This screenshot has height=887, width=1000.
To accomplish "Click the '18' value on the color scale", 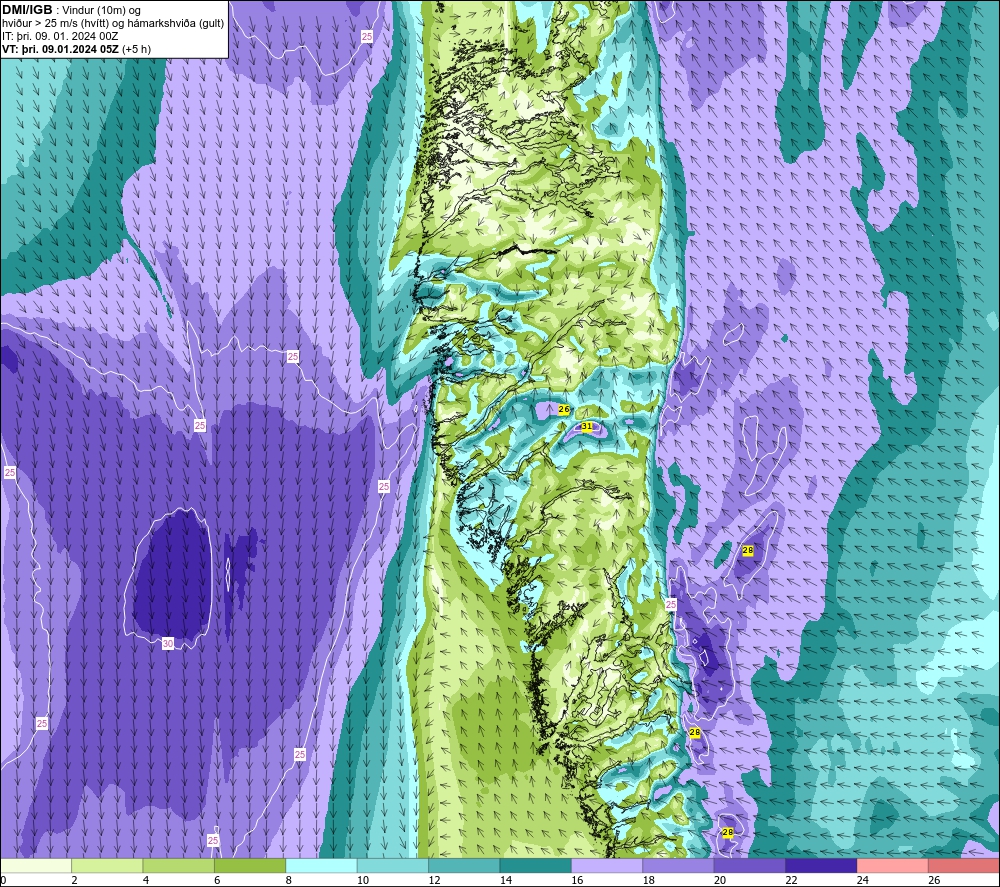I will point(649,880).
